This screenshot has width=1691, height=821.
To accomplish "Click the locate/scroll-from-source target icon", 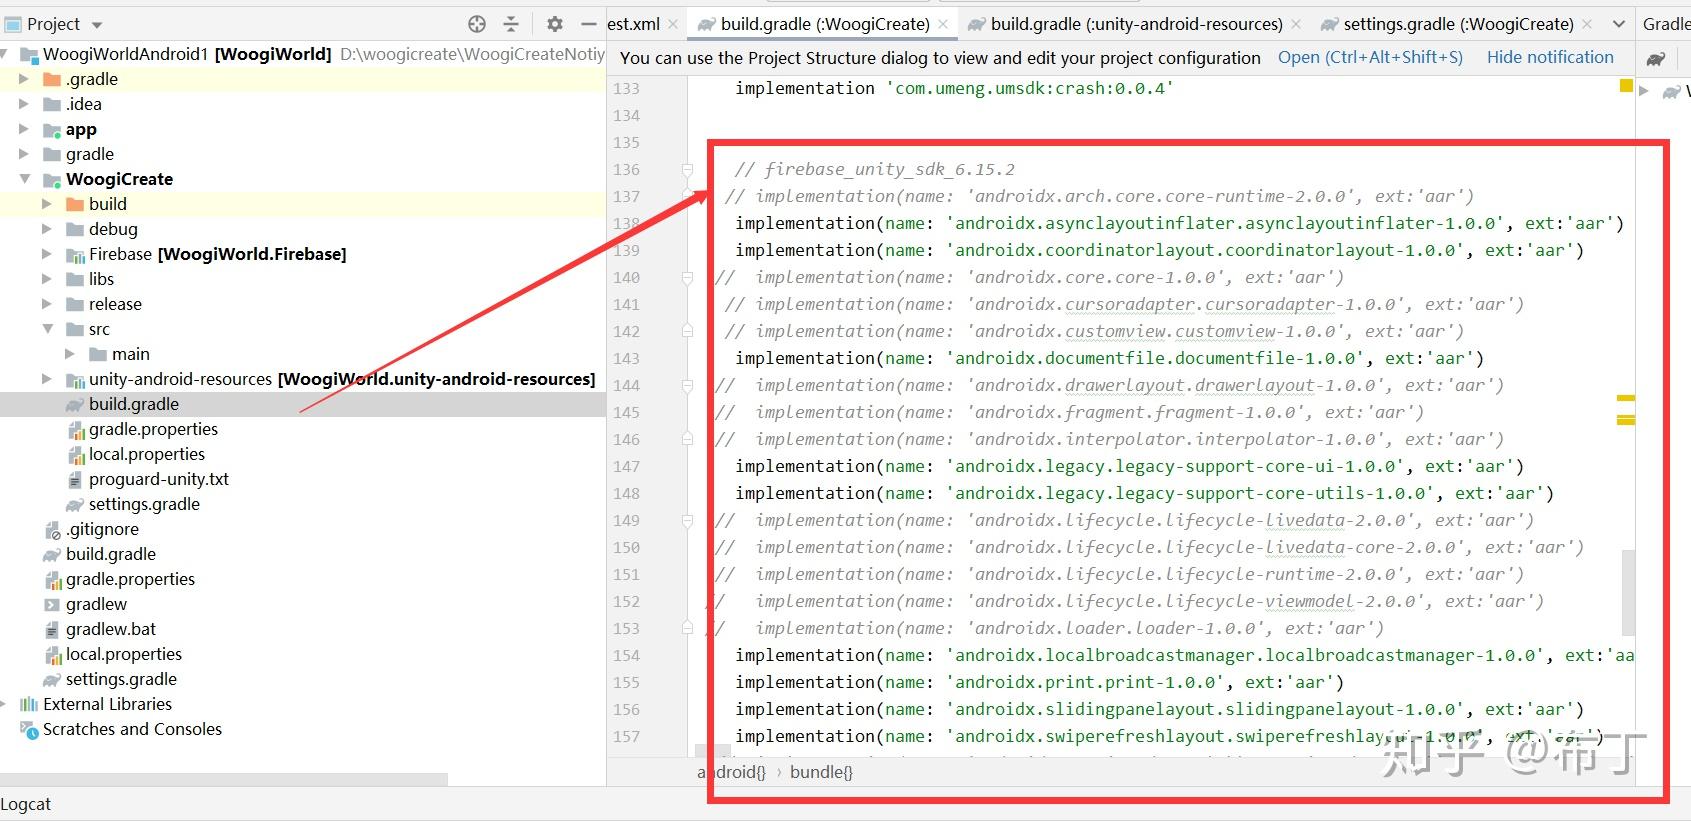I will [x=477, y=24].
